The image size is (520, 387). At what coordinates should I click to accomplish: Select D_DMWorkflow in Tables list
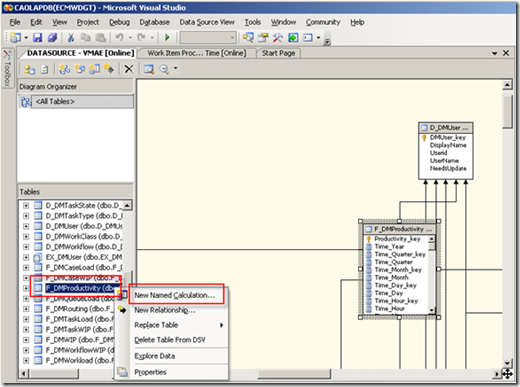[x=84, y=247]
